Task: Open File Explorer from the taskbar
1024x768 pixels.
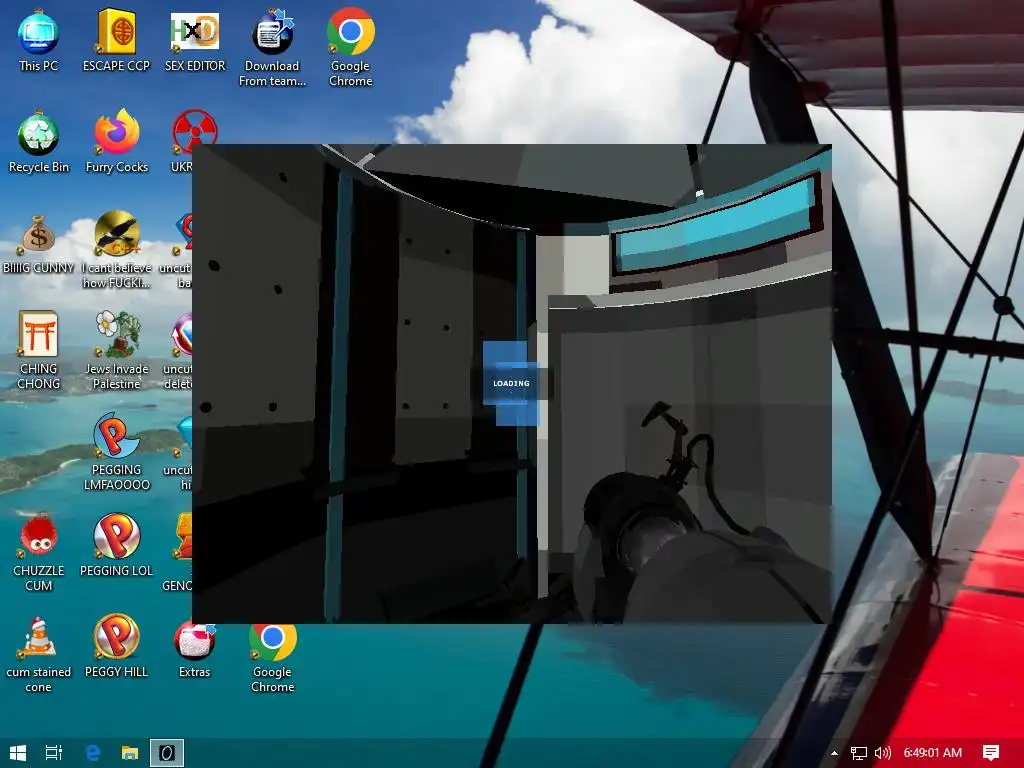Action: (x=130, y=753)
